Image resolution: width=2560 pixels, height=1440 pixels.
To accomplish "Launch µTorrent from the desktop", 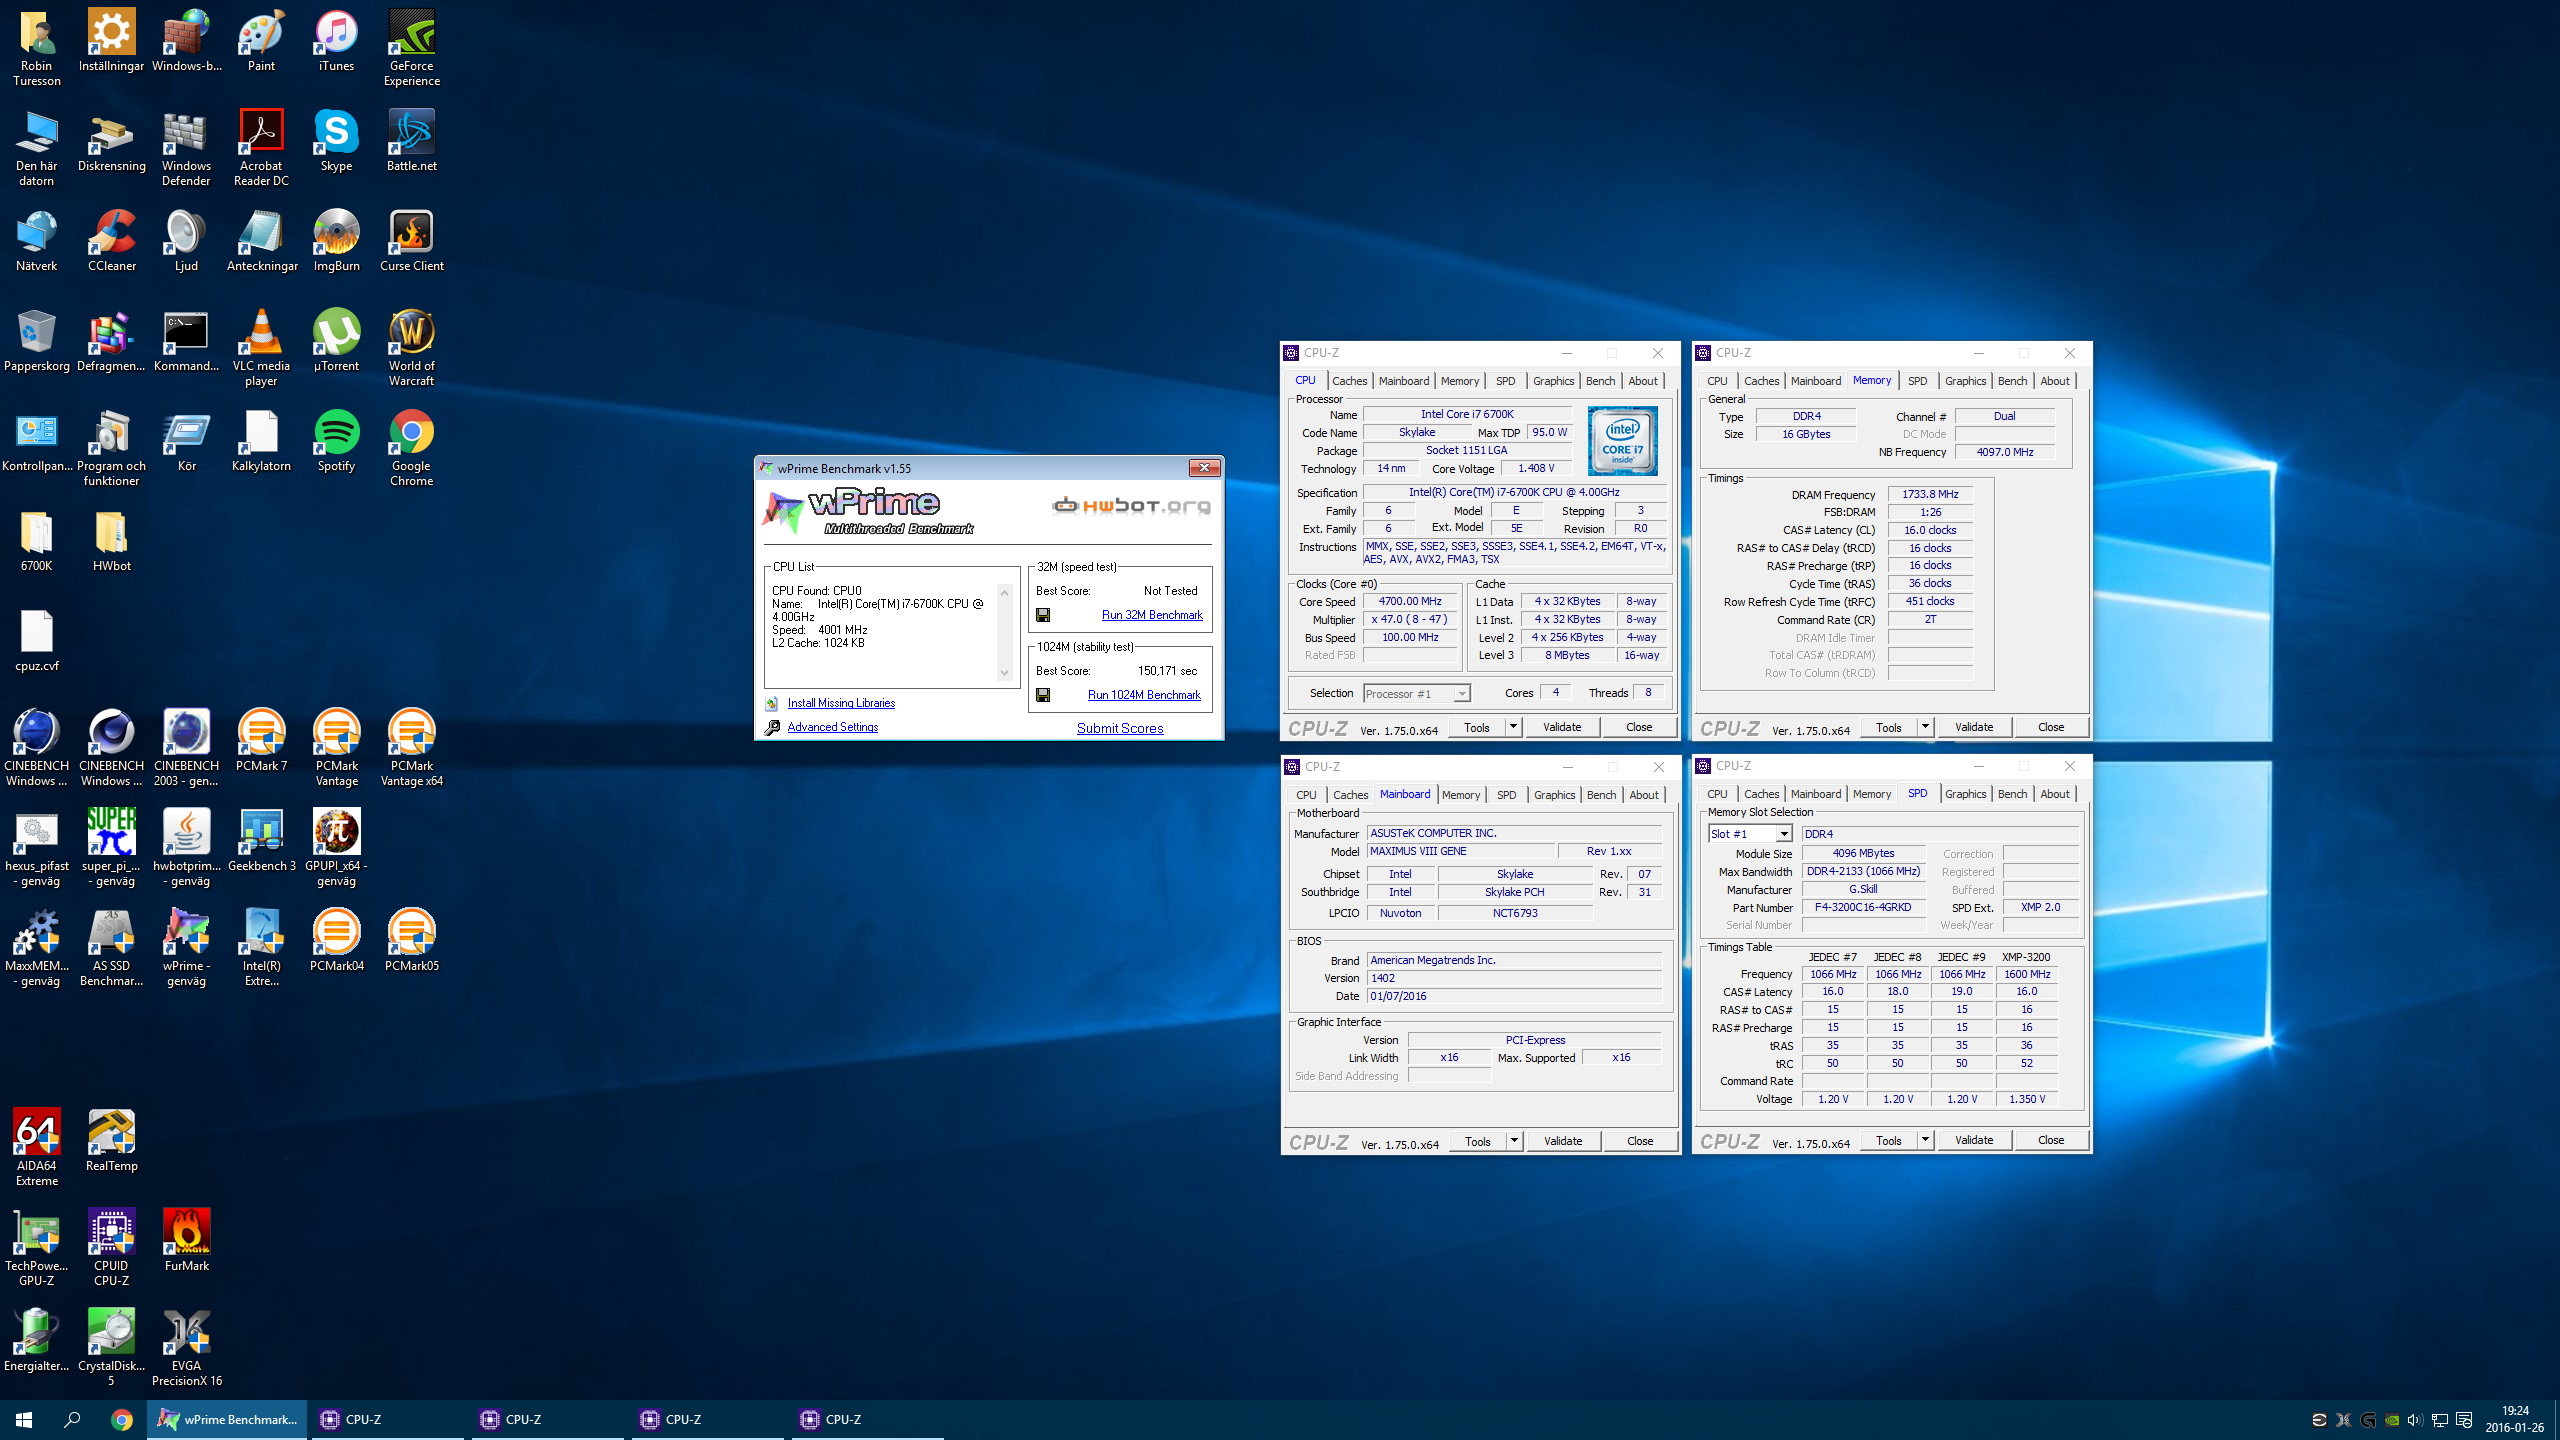I will (336, 340).
